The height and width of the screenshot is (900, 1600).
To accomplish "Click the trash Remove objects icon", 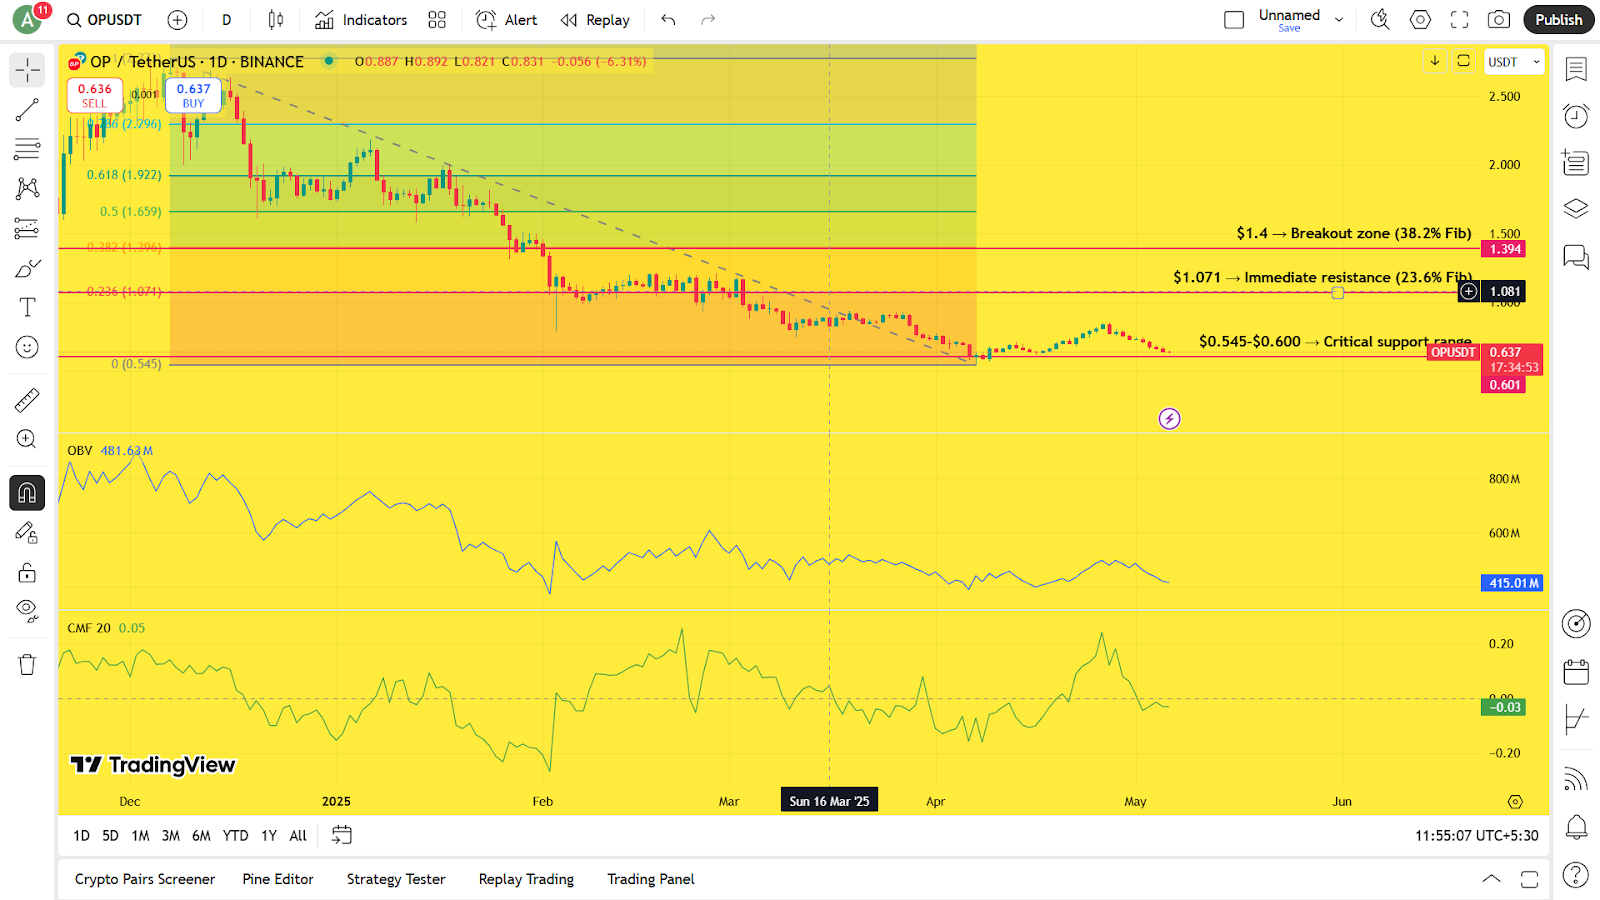I will click(27, 665).
